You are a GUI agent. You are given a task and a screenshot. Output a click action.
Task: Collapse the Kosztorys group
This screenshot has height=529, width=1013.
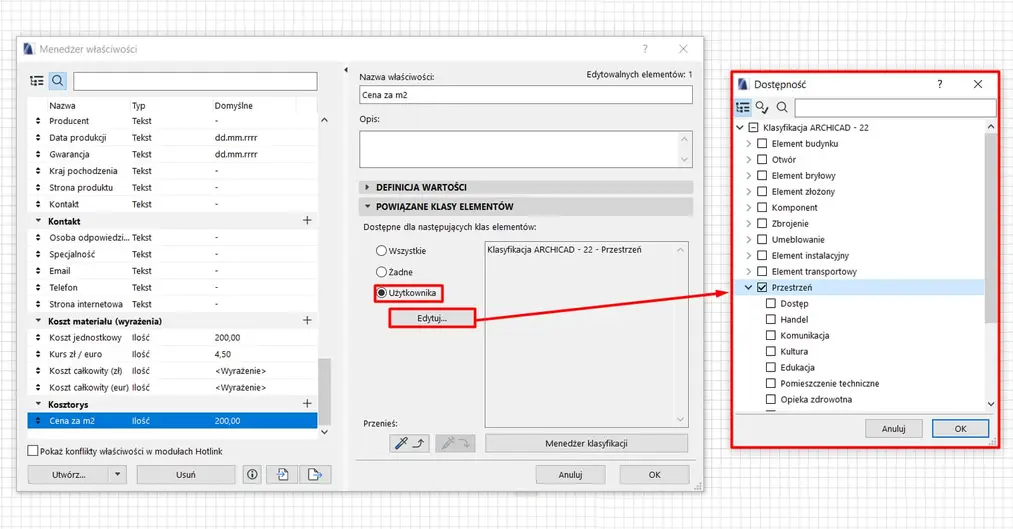38,404
